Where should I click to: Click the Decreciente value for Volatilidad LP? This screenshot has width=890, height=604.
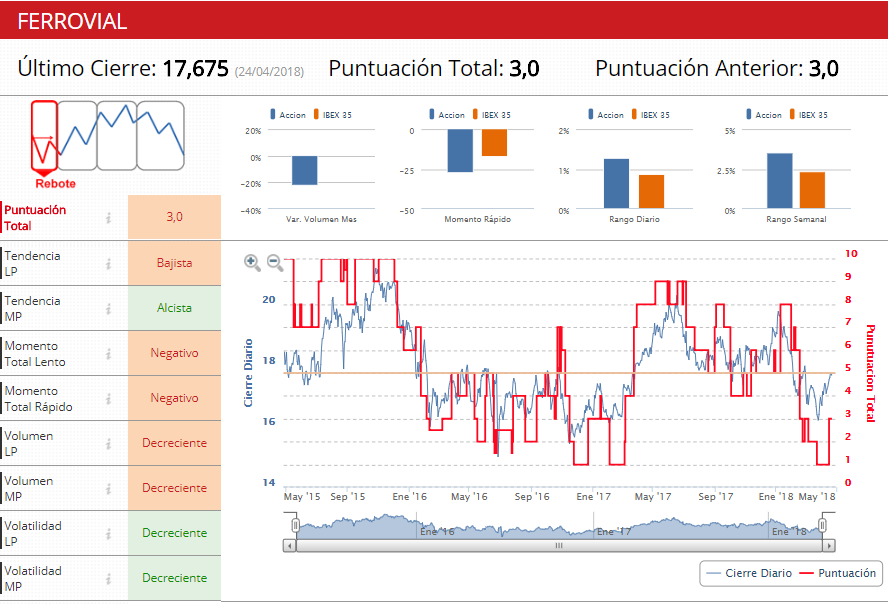[174, 533]
